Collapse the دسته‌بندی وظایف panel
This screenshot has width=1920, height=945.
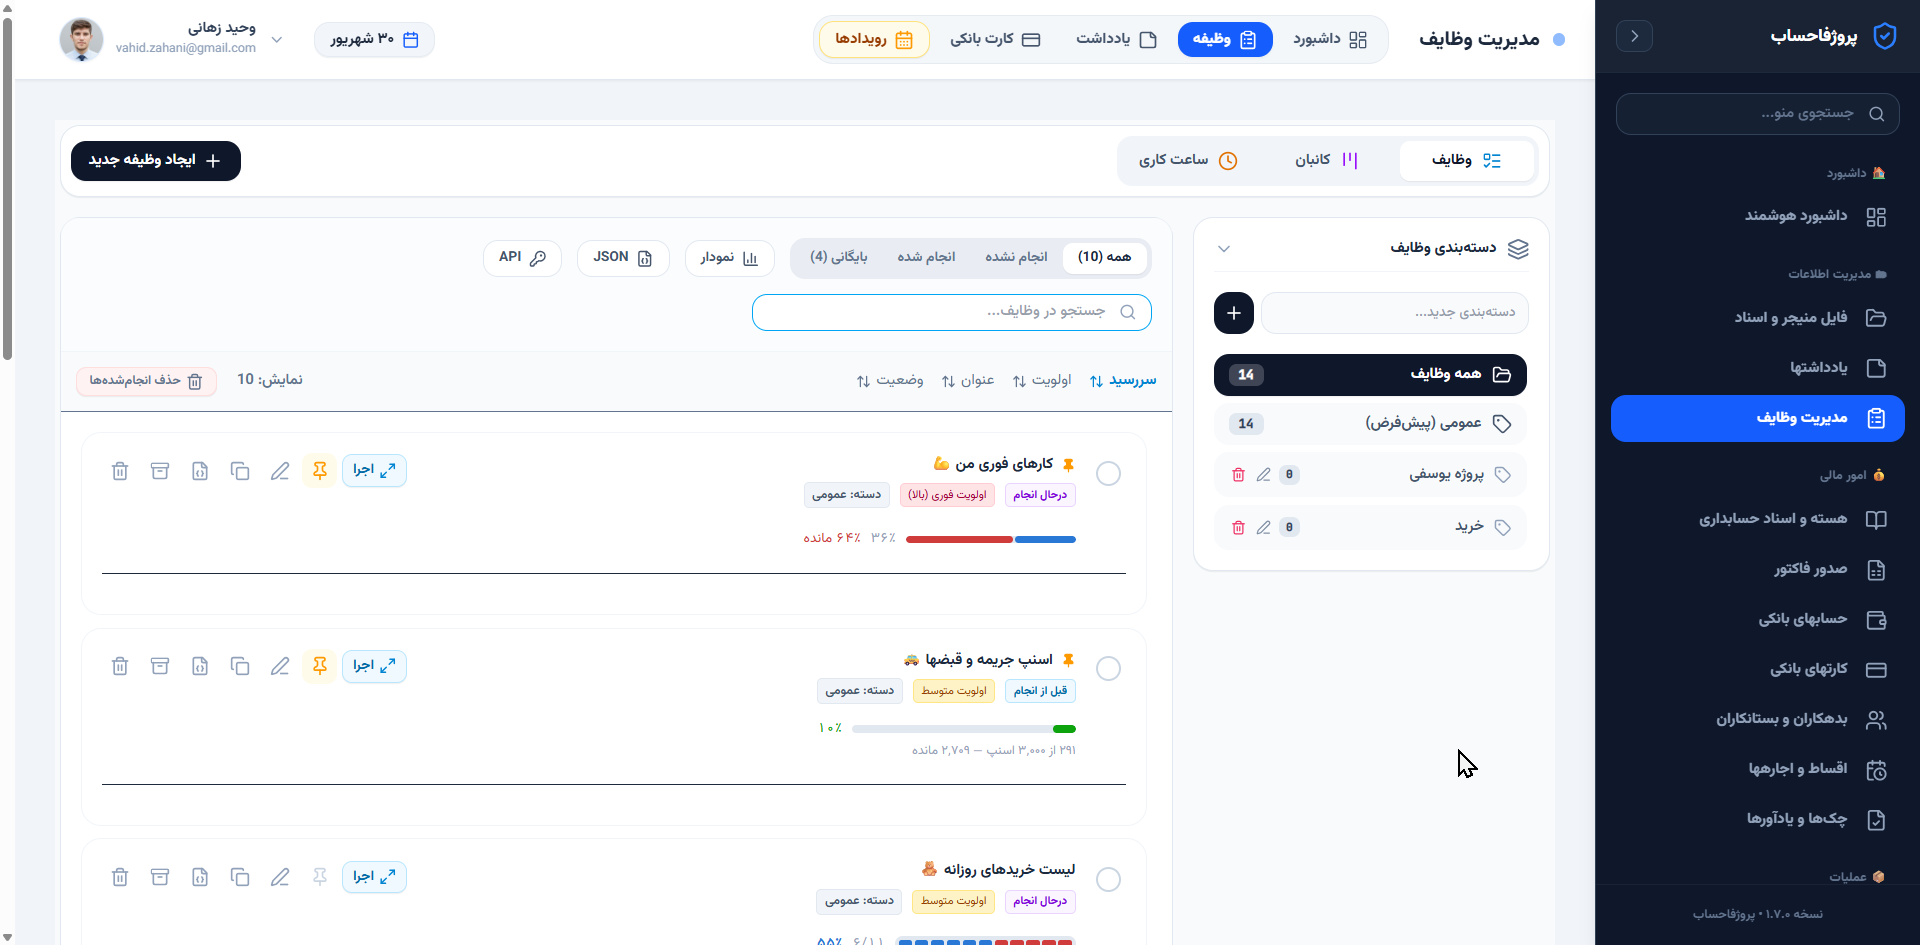(x=1224, y=249)
